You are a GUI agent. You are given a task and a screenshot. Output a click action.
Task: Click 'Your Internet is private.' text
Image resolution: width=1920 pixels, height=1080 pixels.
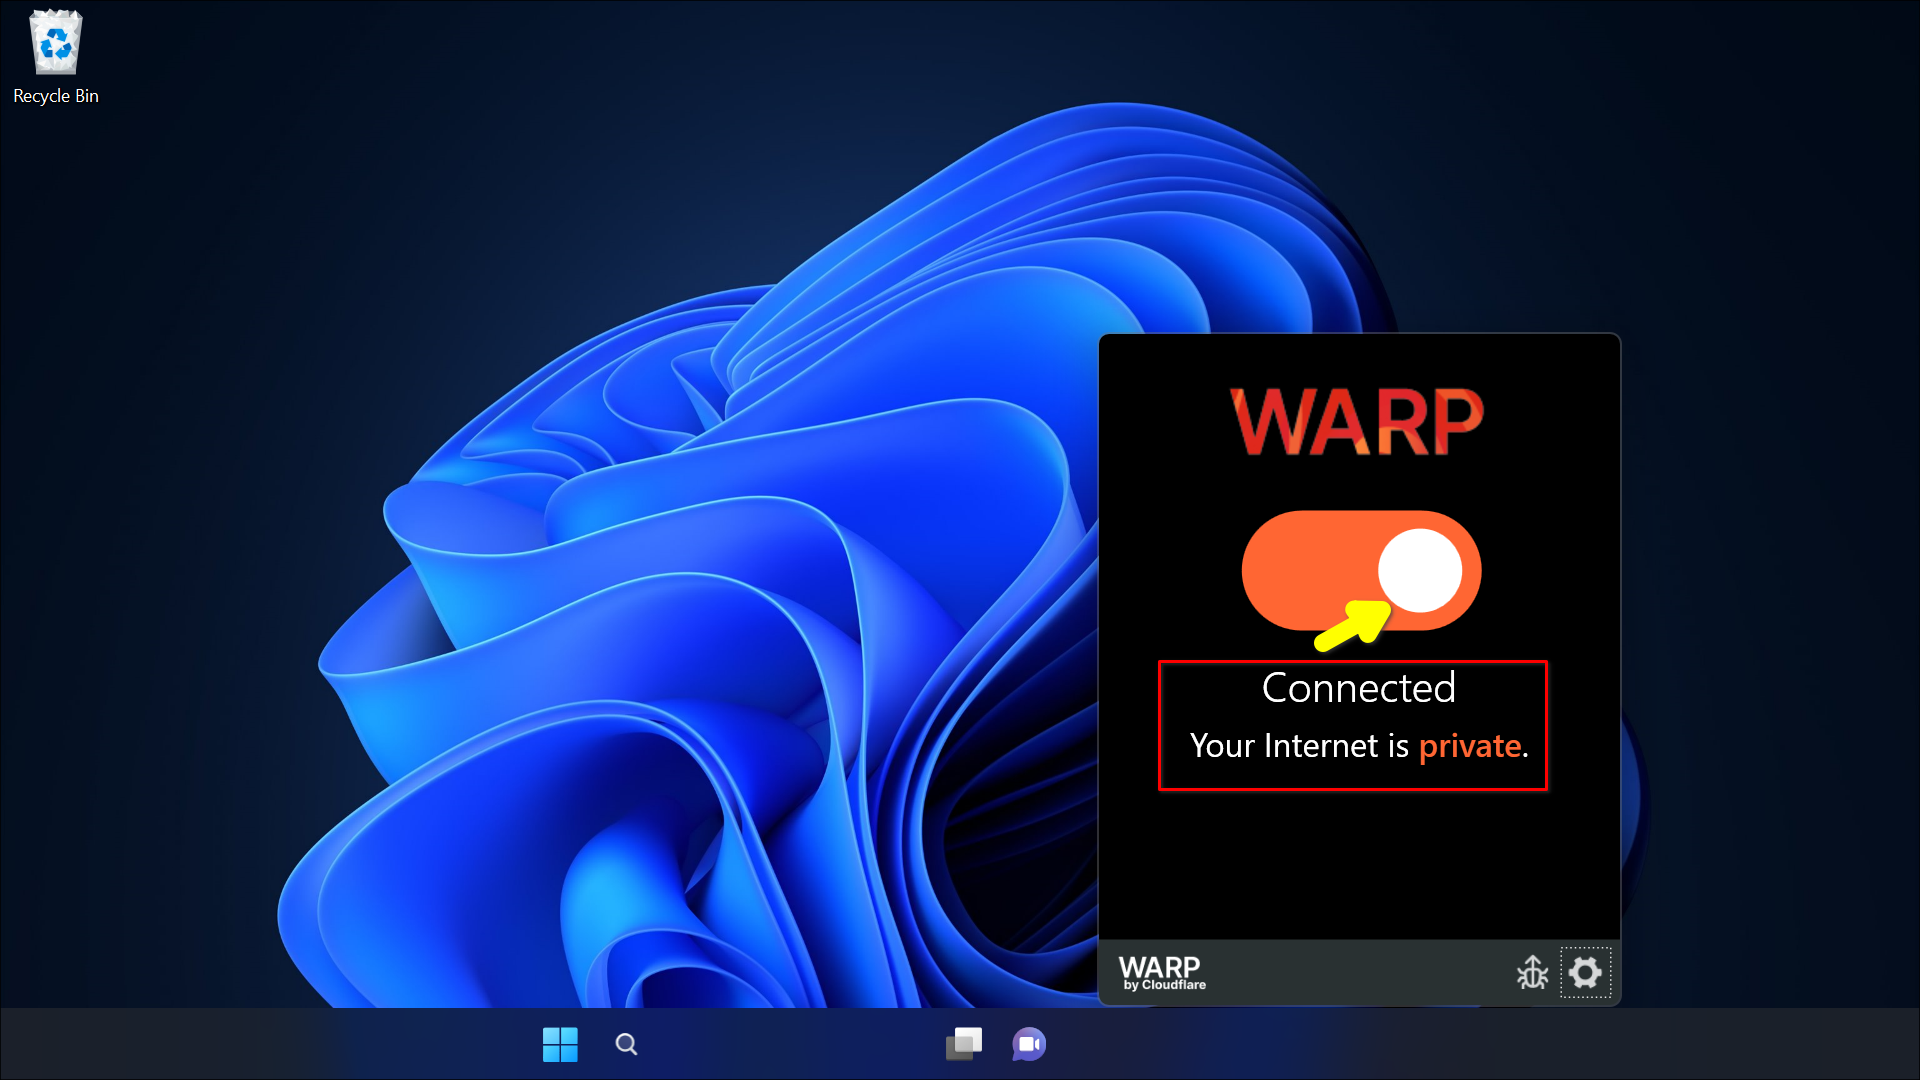tap(1359, 746)
